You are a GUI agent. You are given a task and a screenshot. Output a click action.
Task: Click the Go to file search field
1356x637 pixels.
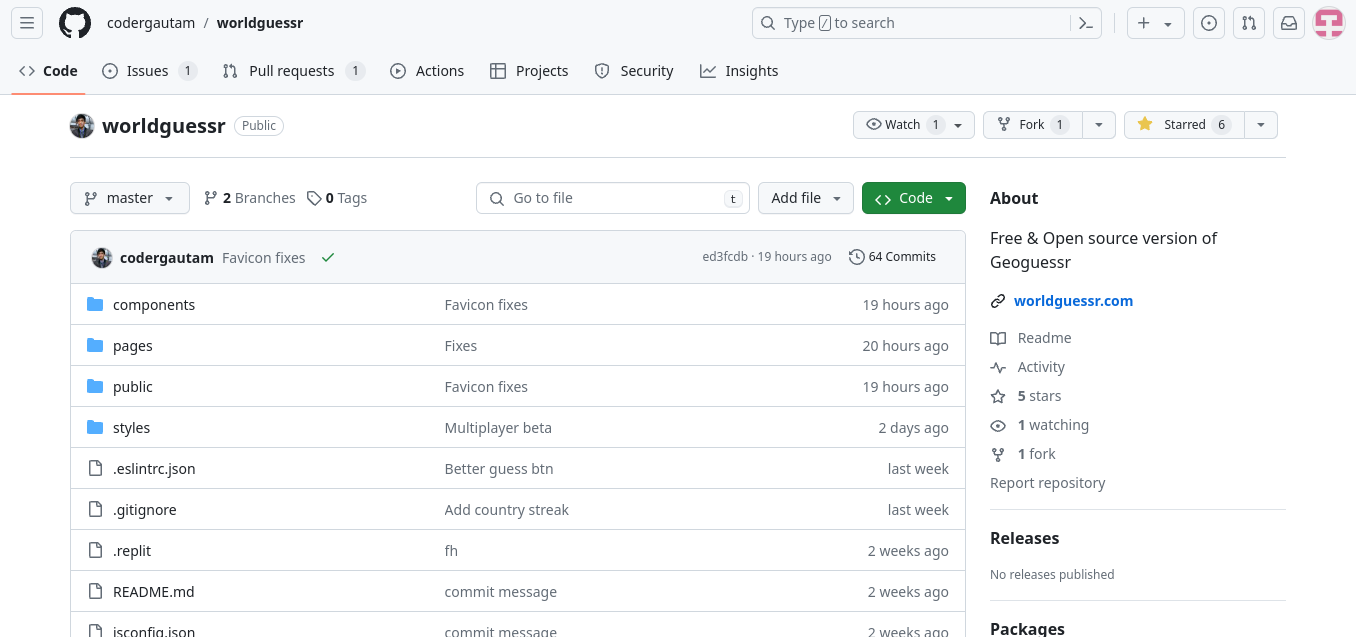612,198
